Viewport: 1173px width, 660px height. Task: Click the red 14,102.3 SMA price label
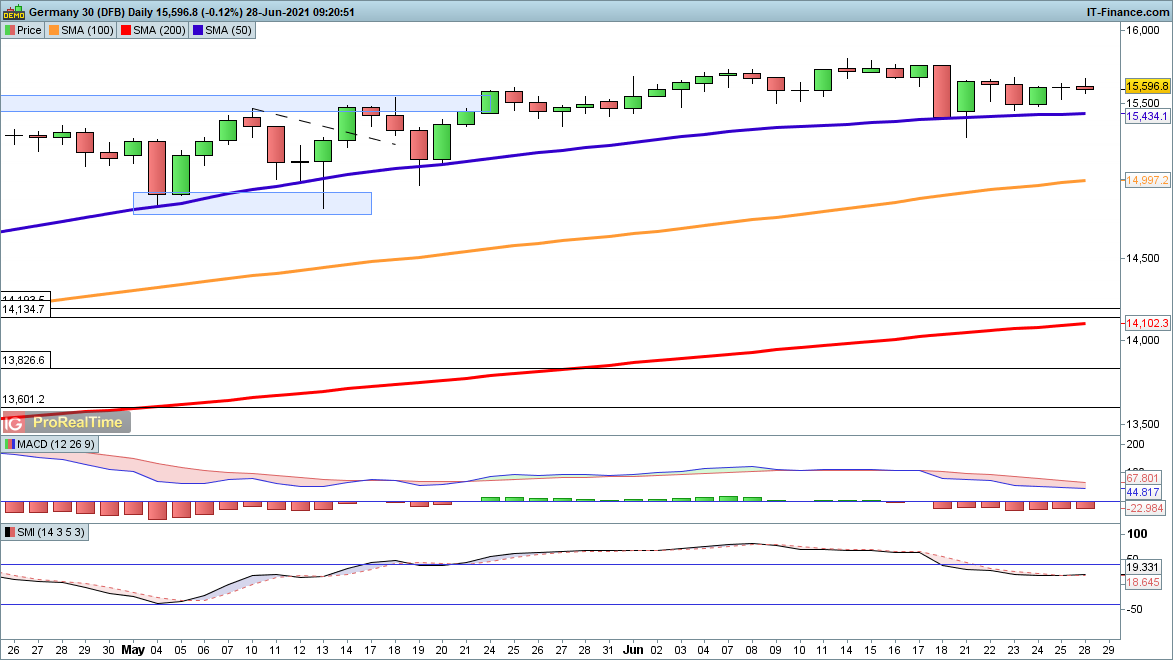coord(1147,324)
